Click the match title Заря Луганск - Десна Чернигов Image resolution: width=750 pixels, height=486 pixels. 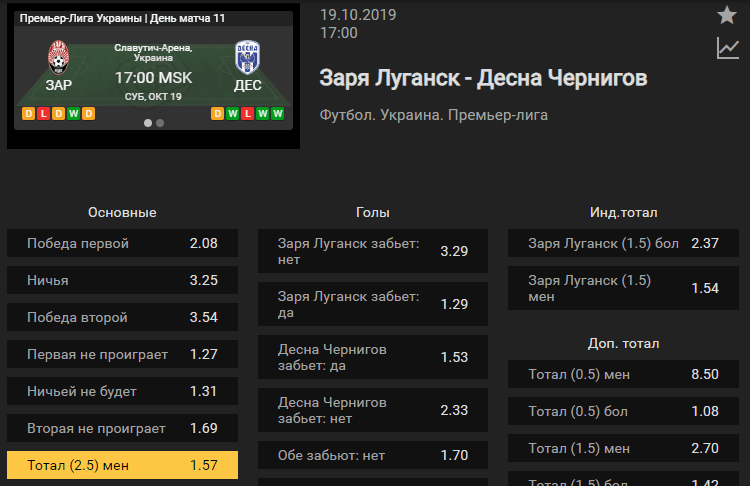[x=483, y=78]
